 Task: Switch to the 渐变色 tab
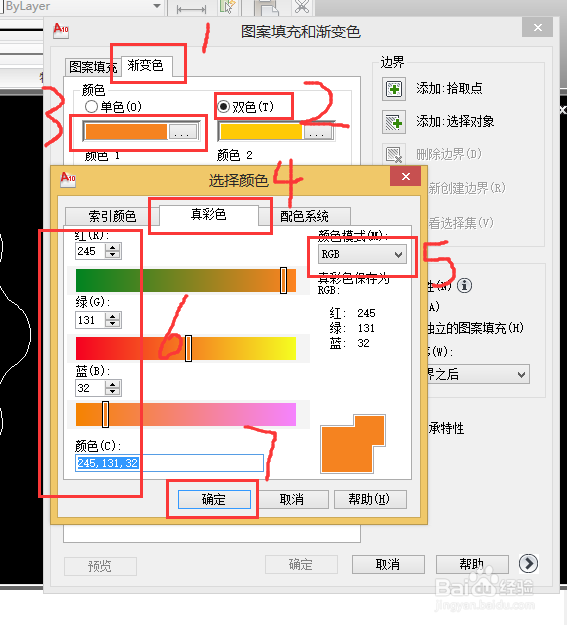pos(146,65)
